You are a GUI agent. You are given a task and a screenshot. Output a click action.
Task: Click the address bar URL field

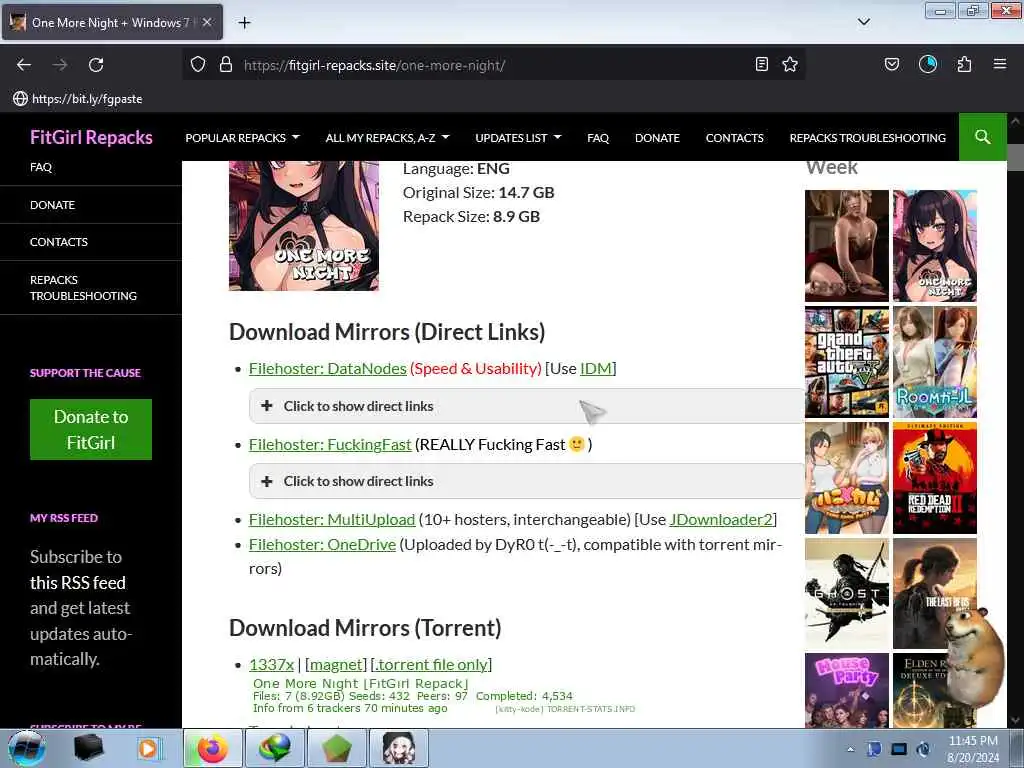(x=493, y=65)
